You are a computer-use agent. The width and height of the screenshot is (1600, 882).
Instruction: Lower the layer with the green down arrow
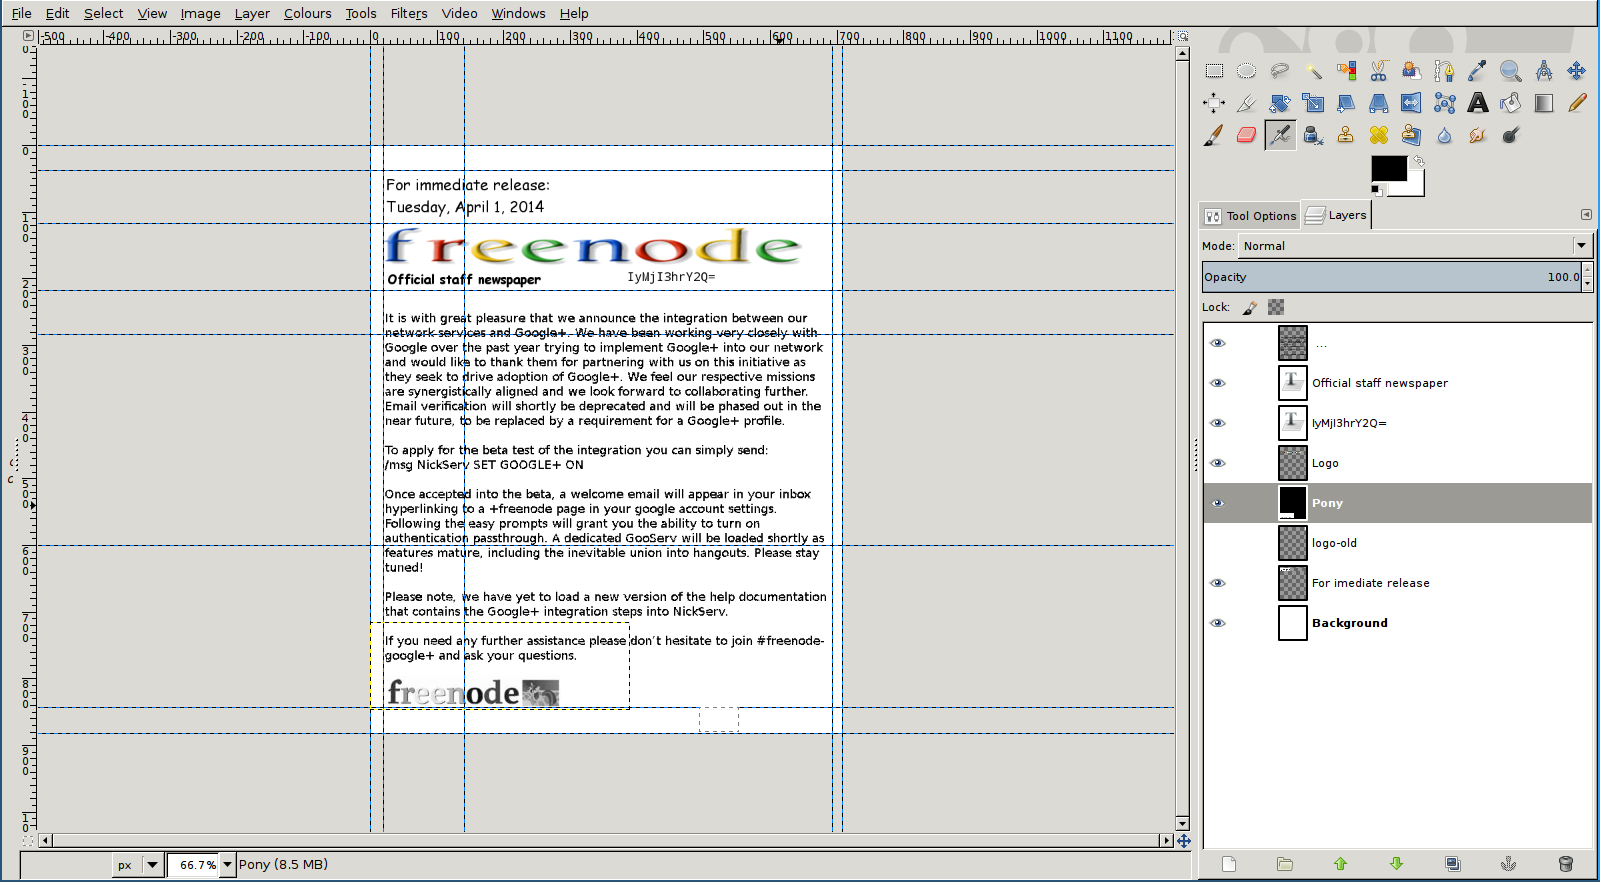click(1397, 864)
